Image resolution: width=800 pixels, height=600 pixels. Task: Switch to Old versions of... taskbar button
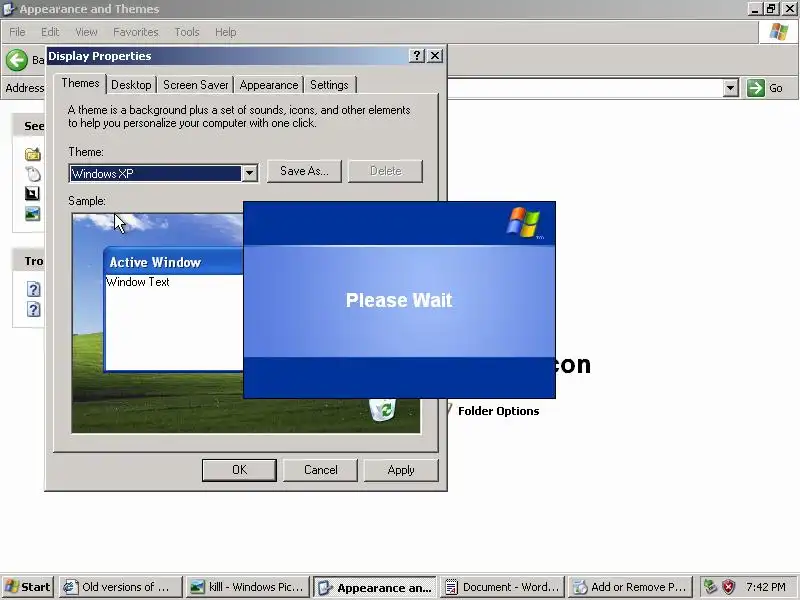point(120,587)
